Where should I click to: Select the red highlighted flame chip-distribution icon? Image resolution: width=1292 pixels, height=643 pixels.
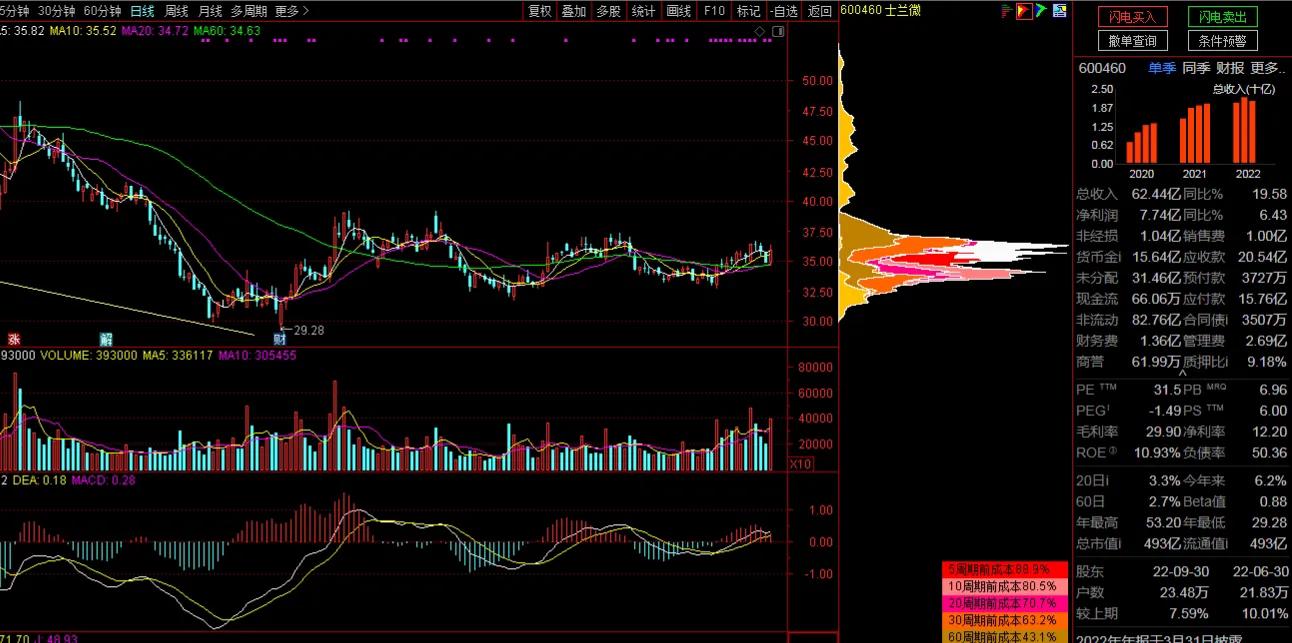click(x=1024, y=10)
